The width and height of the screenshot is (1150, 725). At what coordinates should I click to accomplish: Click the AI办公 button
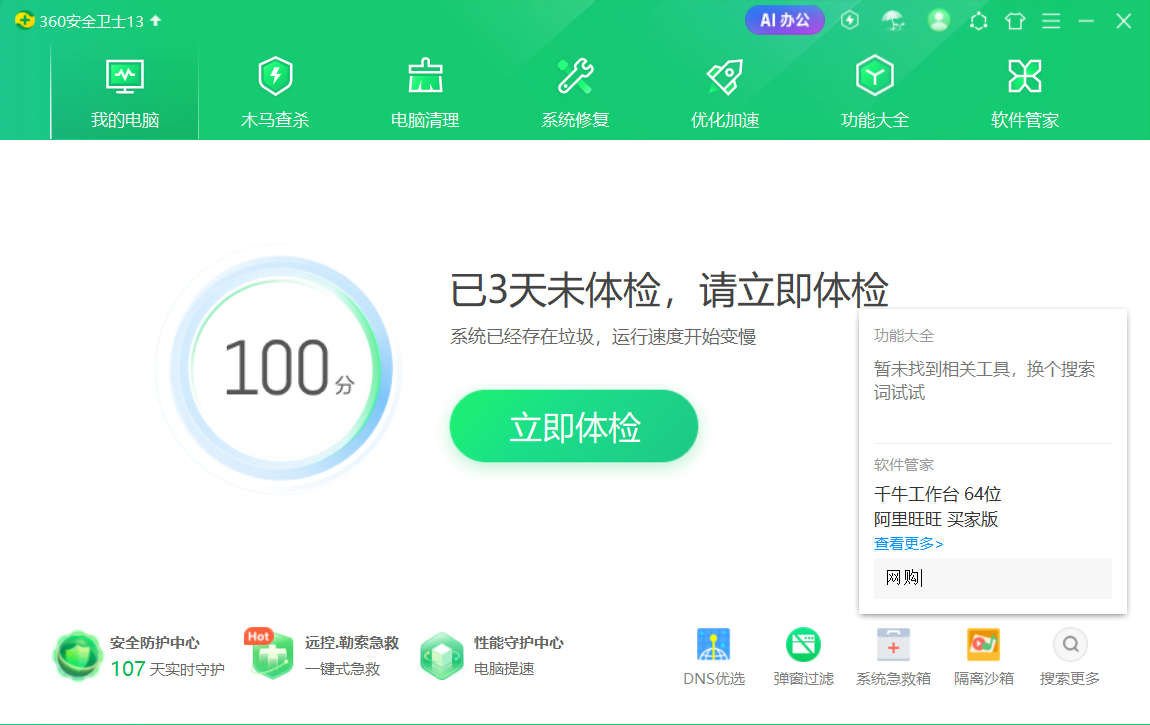[784, 19]
